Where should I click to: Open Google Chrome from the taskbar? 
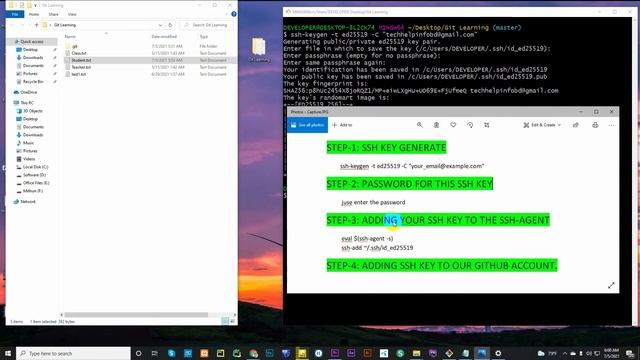253,353
